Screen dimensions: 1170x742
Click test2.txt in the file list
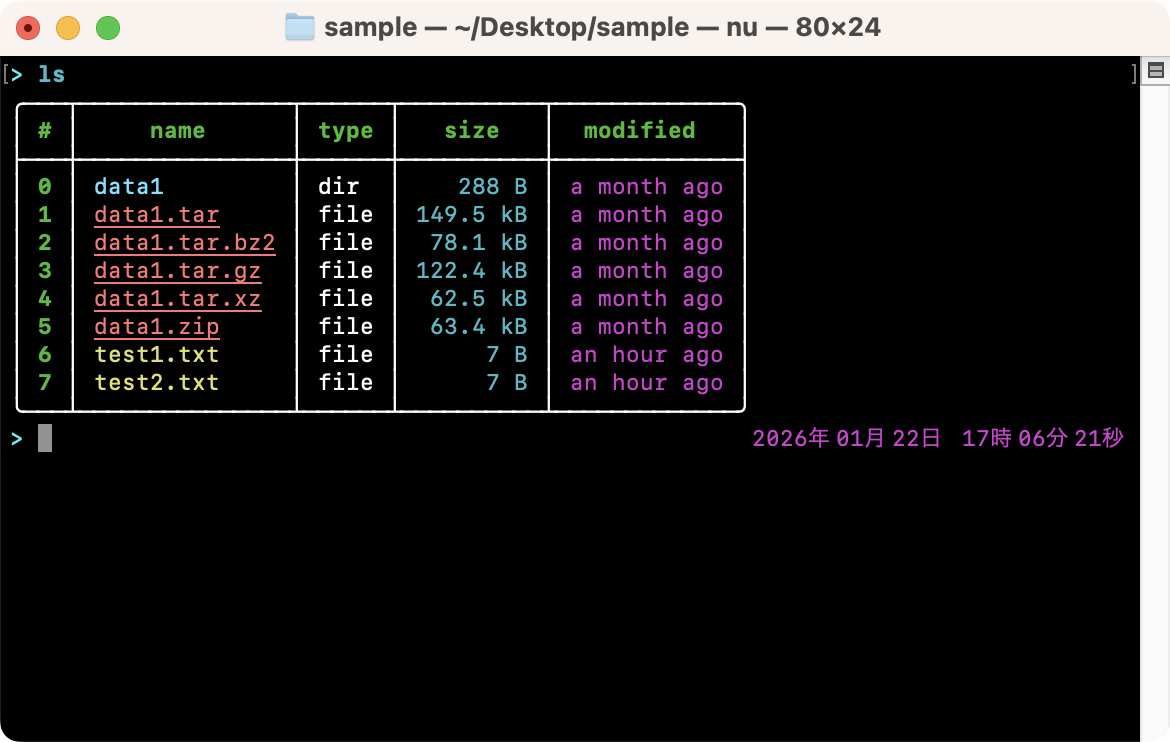(156, 383)
